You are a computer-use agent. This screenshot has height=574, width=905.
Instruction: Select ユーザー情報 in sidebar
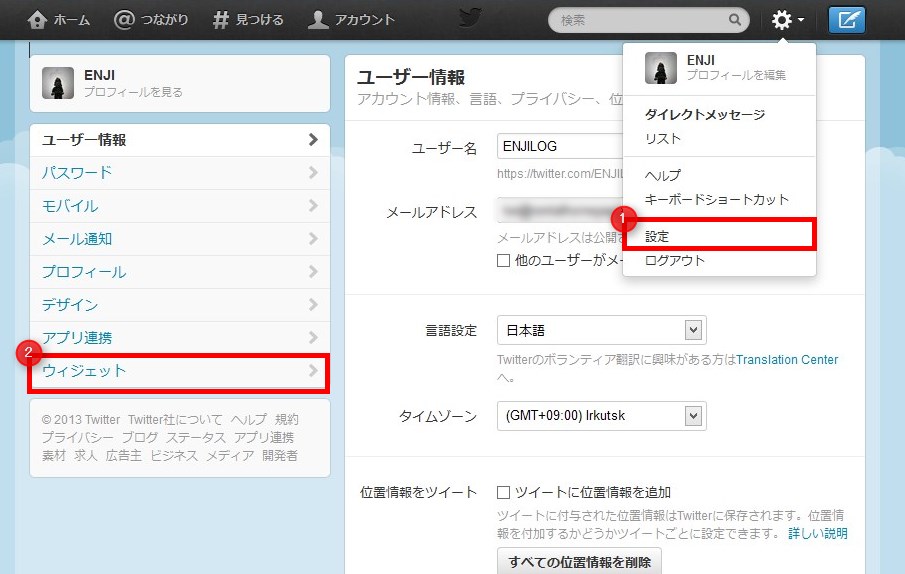tap(179, 140)
